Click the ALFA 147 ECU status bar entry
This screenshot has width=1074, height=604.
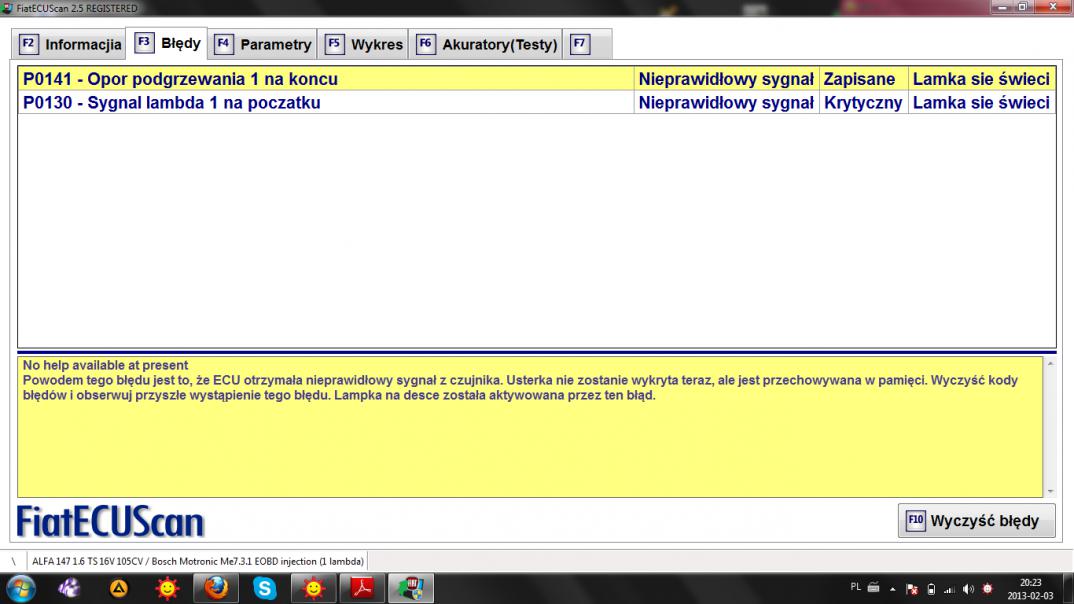pos(197,561)
